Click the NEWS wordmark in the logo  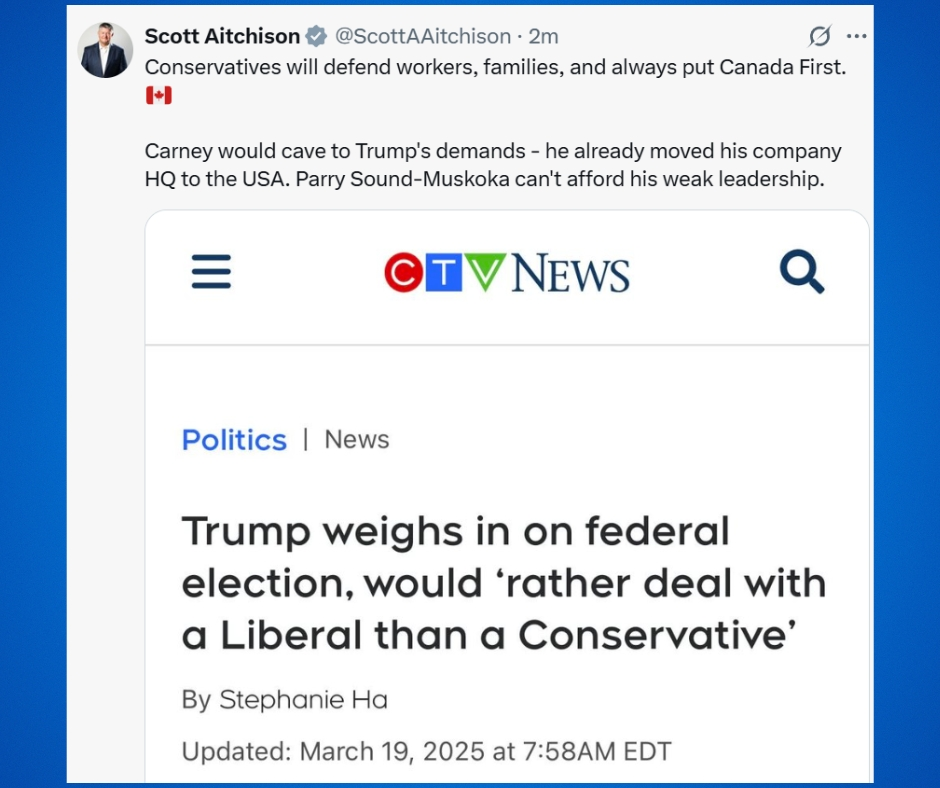click(x=570, y=273)
